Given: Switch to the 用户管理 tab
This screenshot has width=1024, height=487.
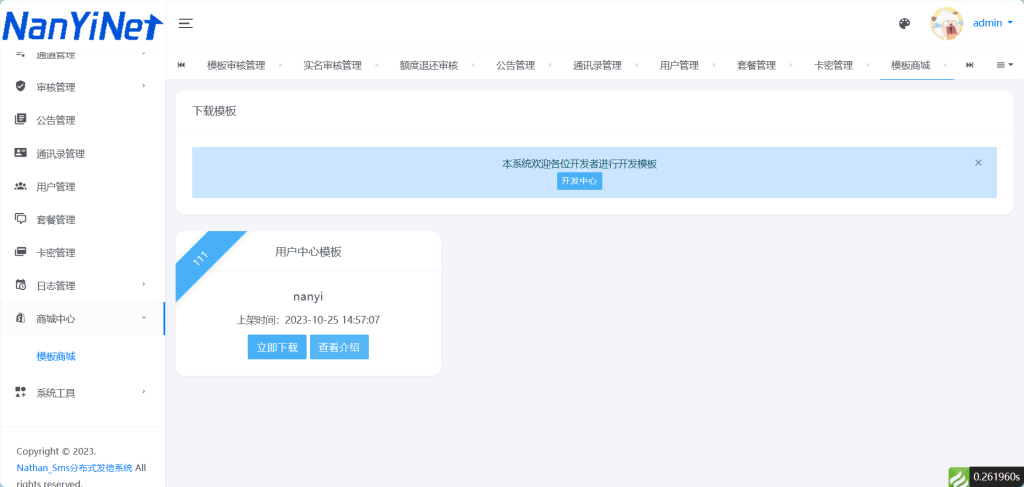Looking at the screenshot, I should pyautogui.click(x=679, y=65).
